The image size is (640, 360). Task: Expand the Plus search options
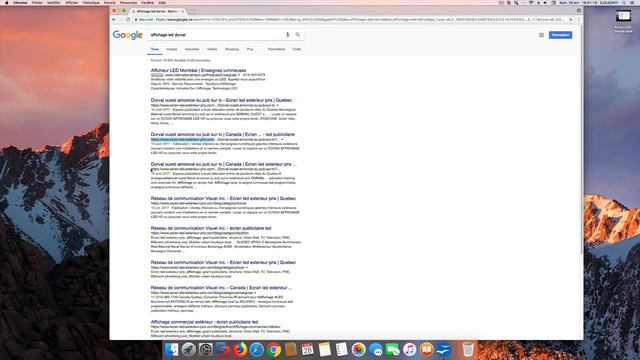coord(250,49)
